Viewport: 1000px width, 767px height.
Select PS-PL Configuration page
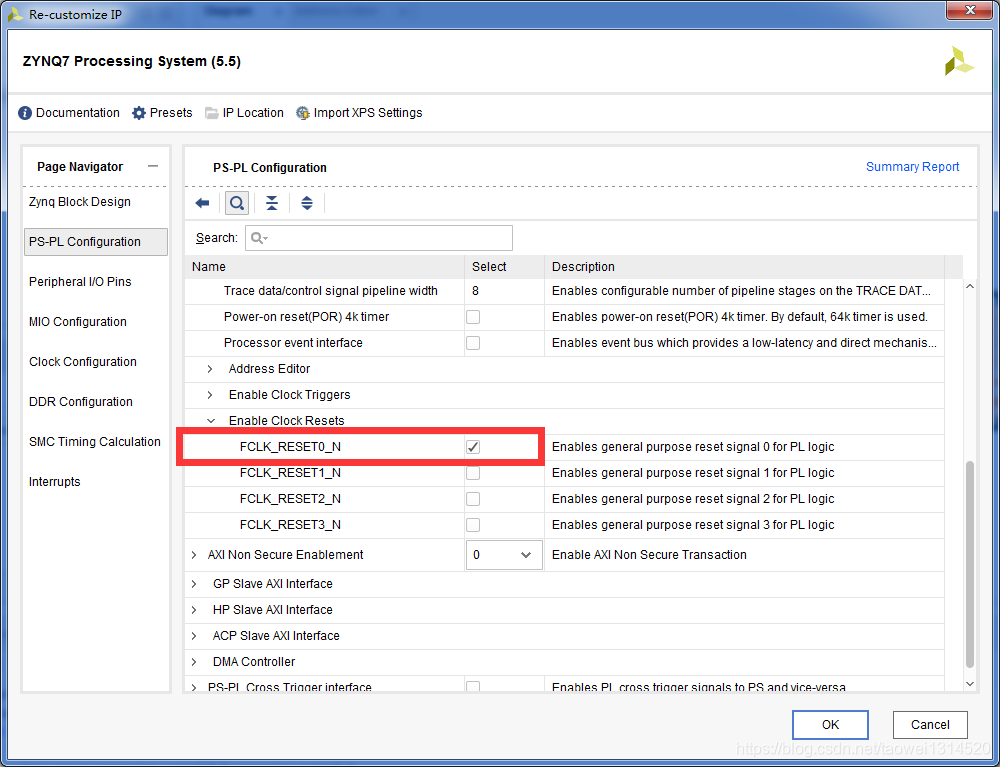[x=96, y=242]
